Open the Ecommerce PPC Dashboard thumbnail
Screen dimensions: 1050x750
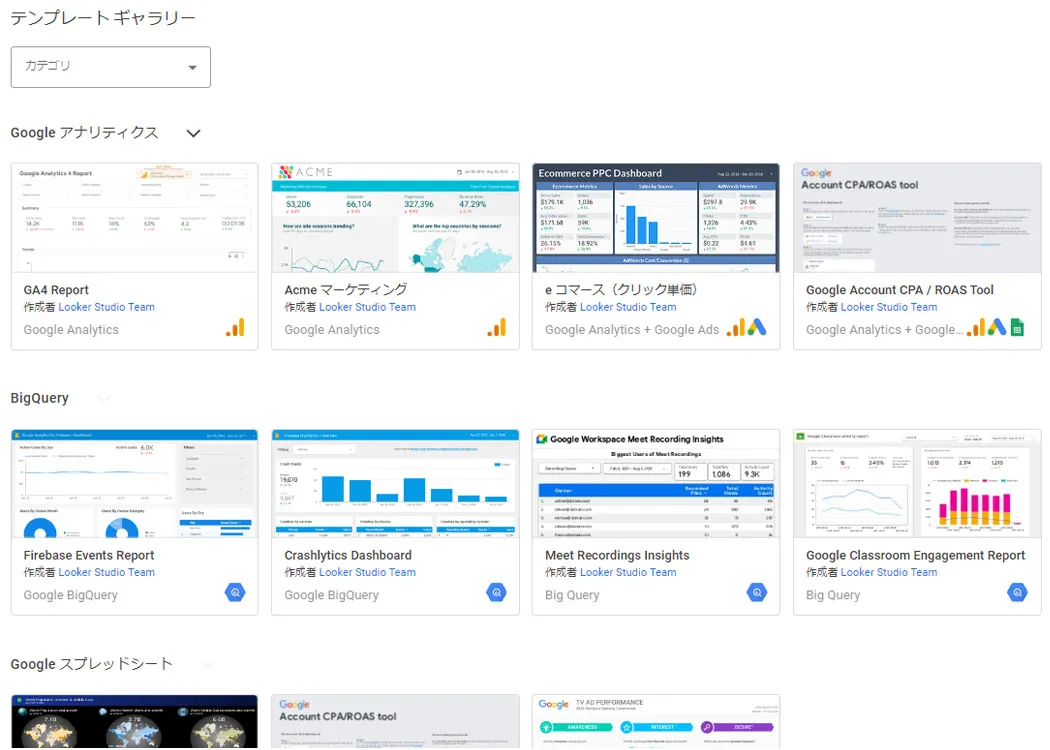pyautogui.click(x=655, y=218)
